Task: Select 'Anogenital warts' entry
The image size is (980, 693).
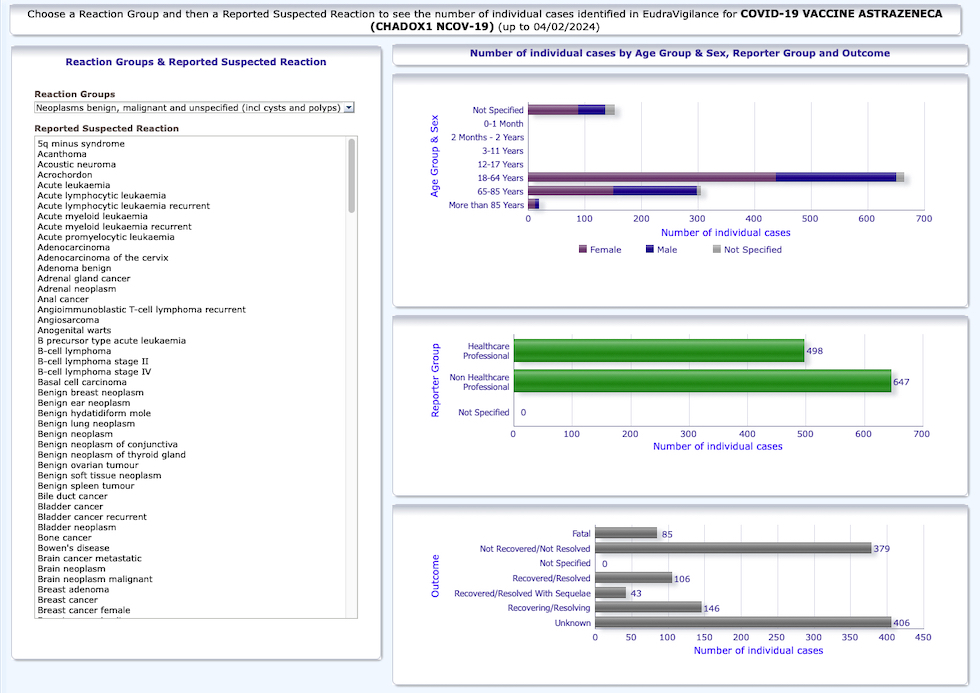Action: tap(74, 331)
